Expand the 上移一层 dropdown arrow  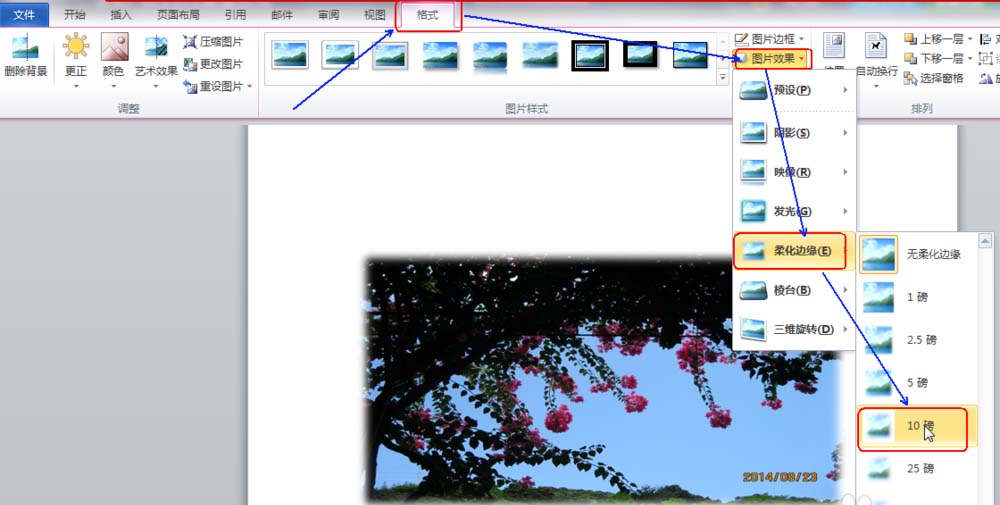coord(970,40)
